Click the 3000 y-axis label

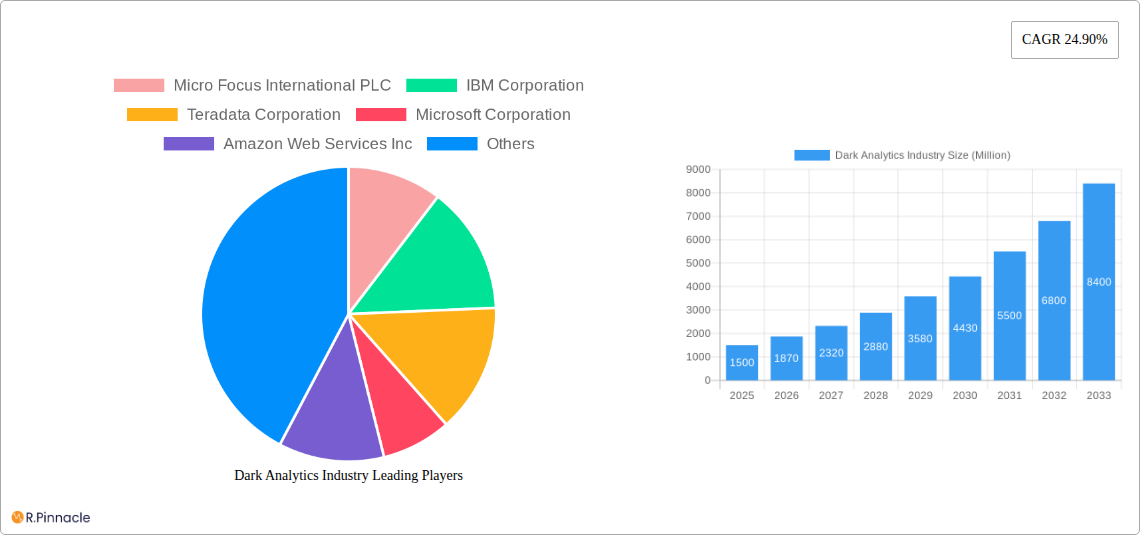[697, 310]
